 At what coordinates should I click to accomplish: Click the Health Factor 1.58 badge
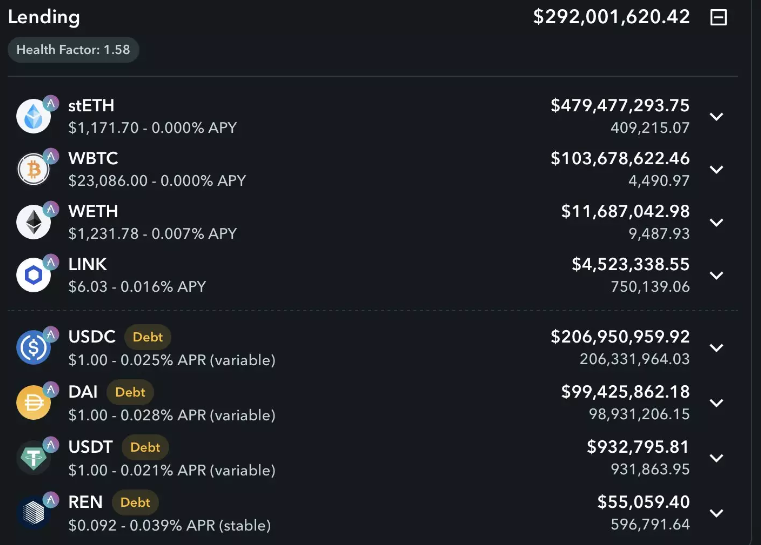pyautogui.click(x=73, y=50)
